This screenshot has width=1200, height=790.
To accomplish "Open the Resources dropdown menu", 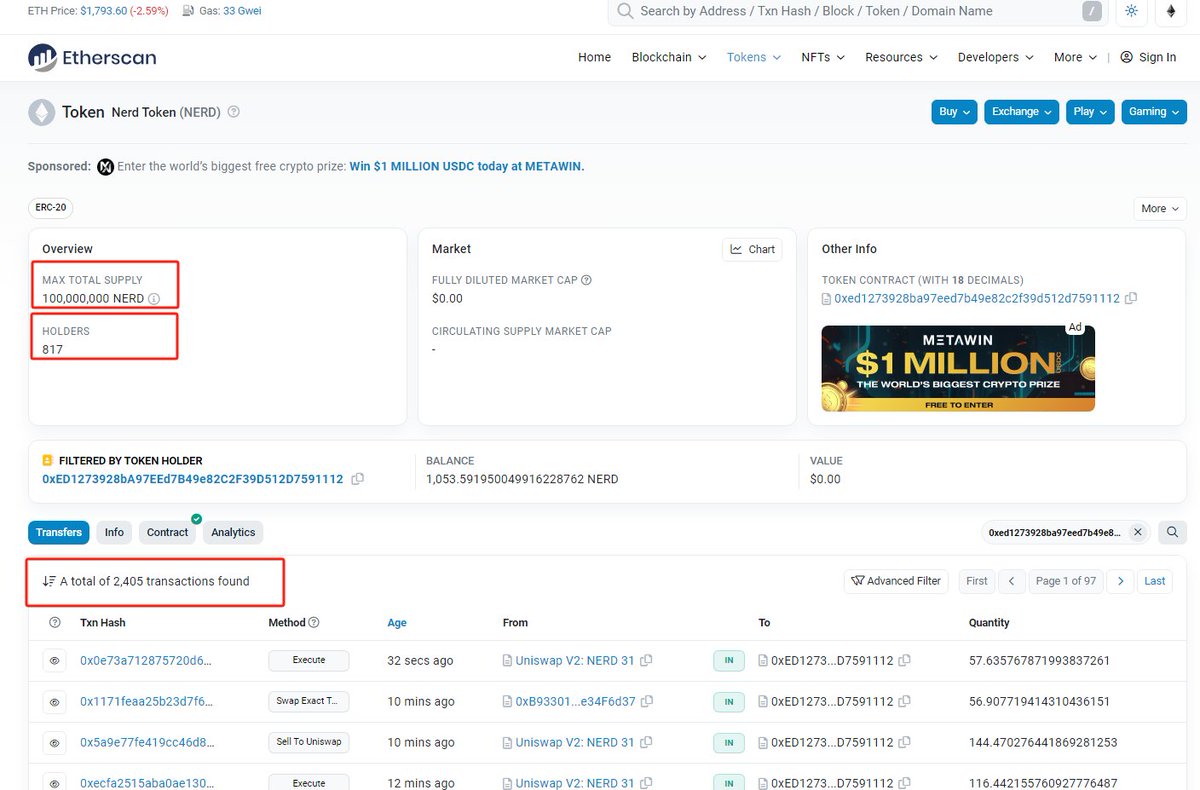I will coord(901,57).
